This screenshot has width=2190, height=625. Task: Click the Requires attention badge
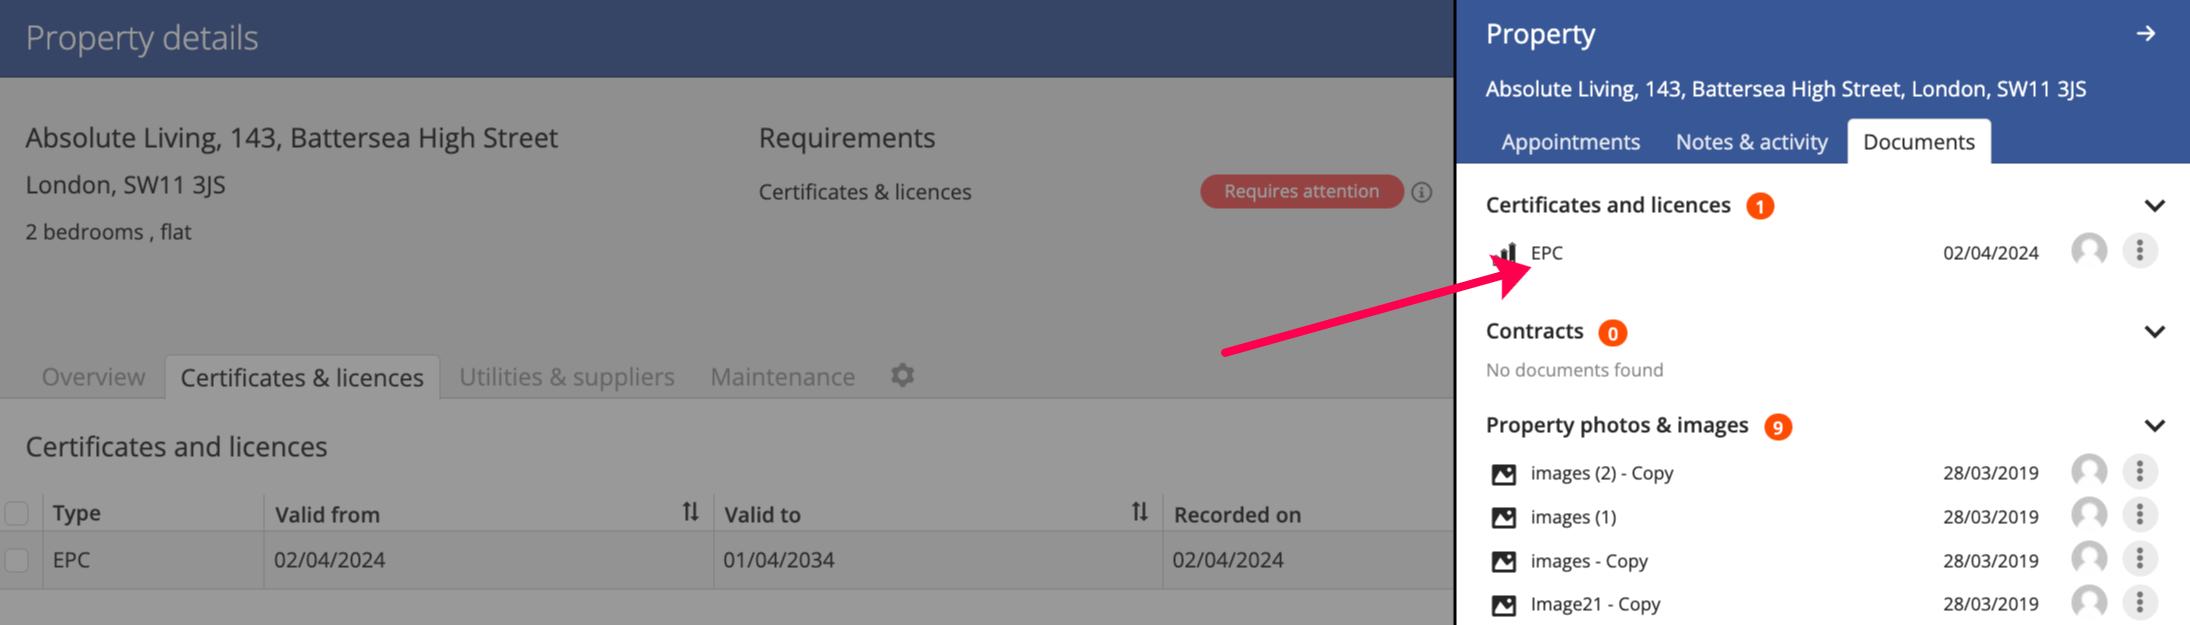(1301, 191)
